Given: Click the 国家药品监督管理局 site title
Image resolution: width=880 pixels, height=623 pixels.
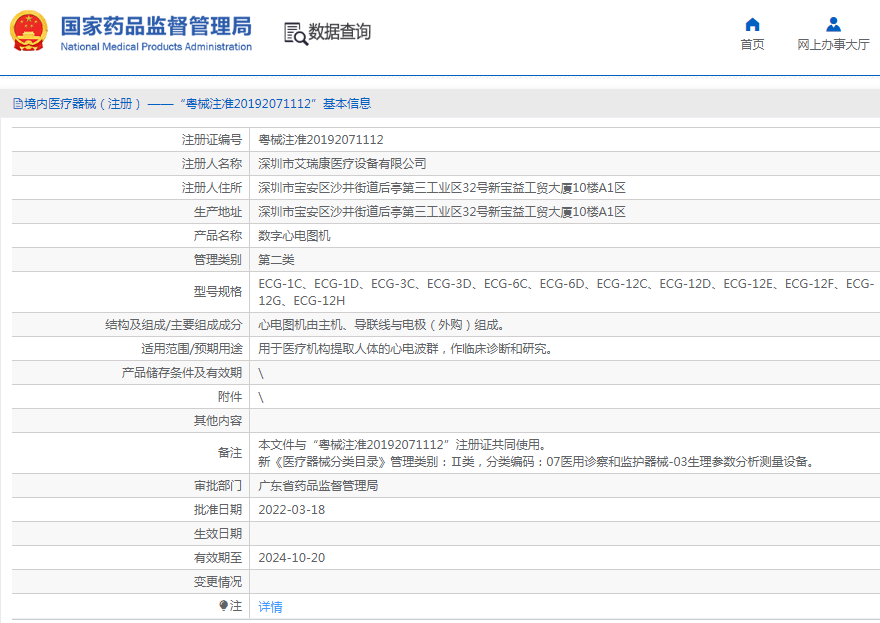Looking at the screenshot, I should [156, 25].
